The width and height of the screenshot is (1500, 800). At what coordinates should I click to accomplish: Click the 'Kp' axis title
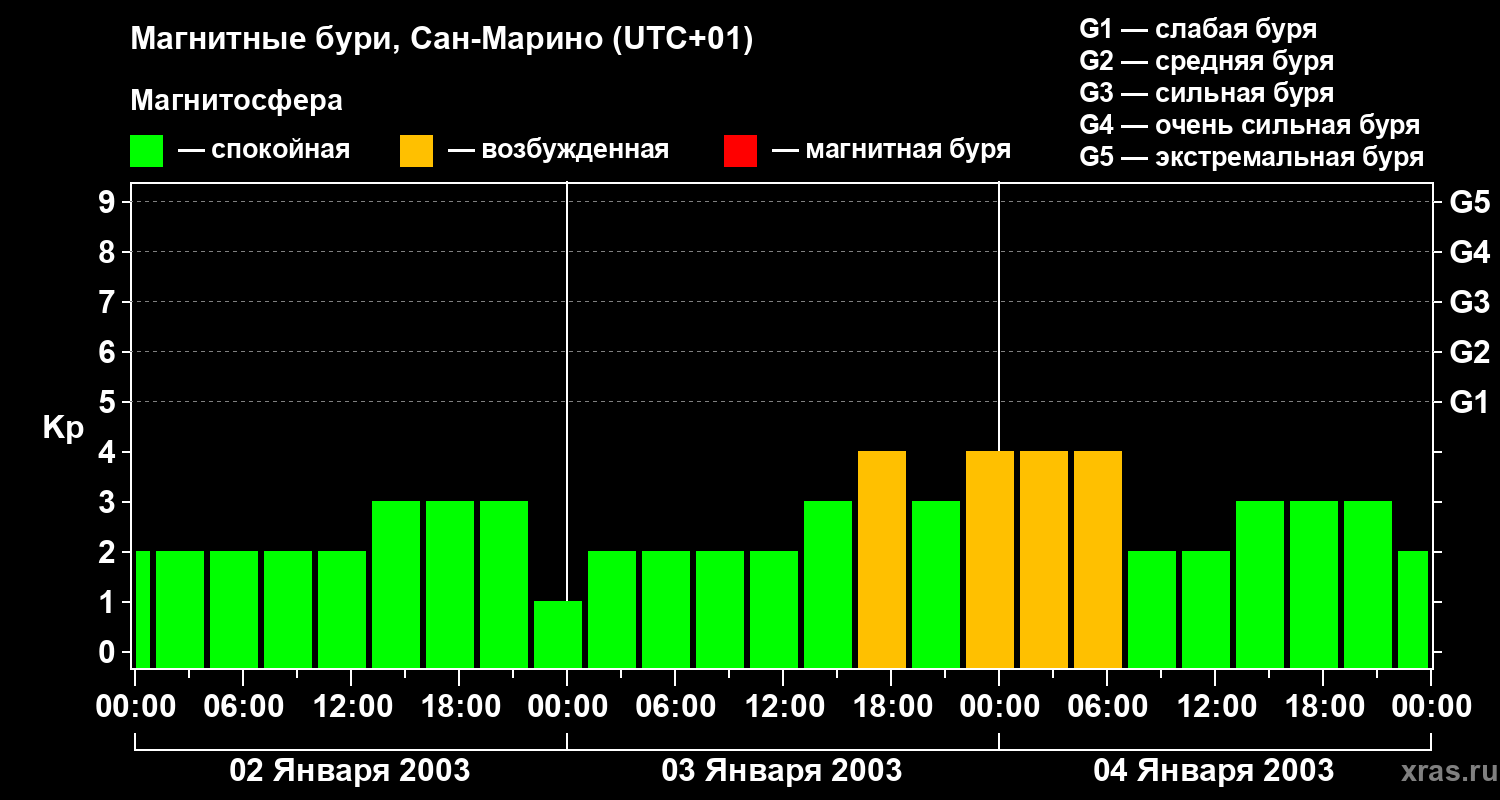pyautogui.click(x=63, y=429)
